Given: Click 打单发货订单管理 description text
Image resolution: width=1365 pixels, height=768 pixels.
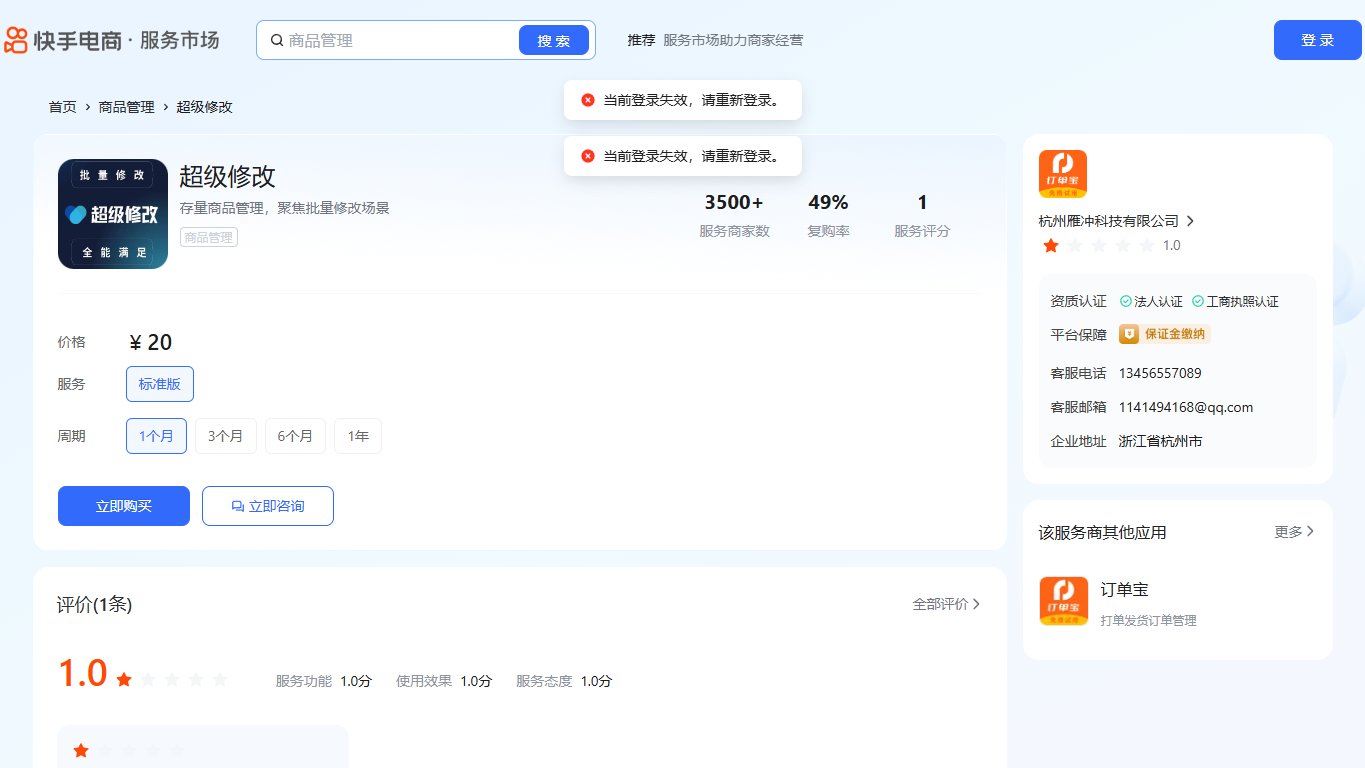Looking at the screenshot, I should [x=1149, y=621].
